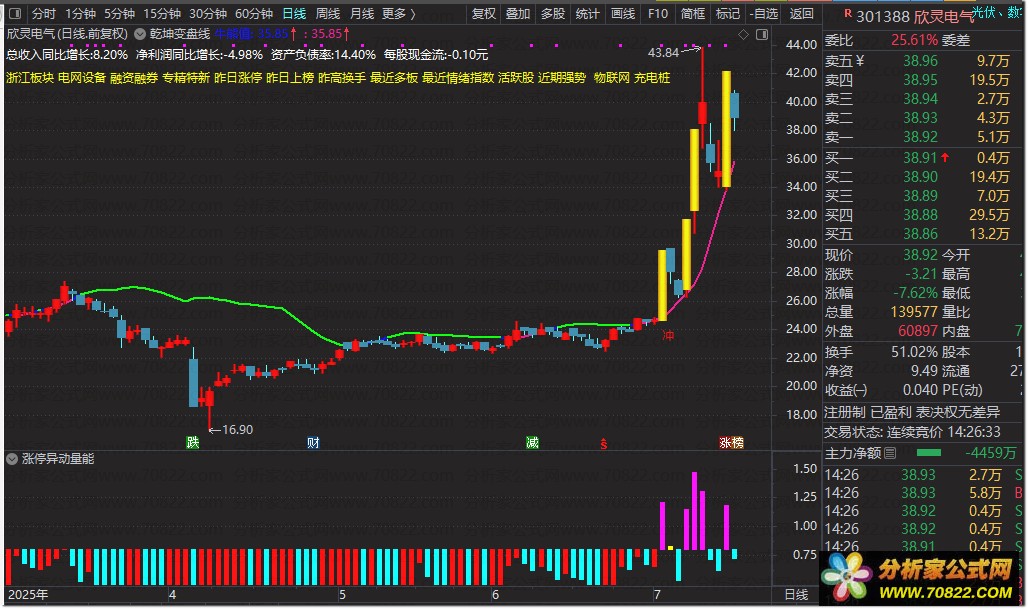Click the 光伏 concept link
The image size is (1029, 609).
983,11
